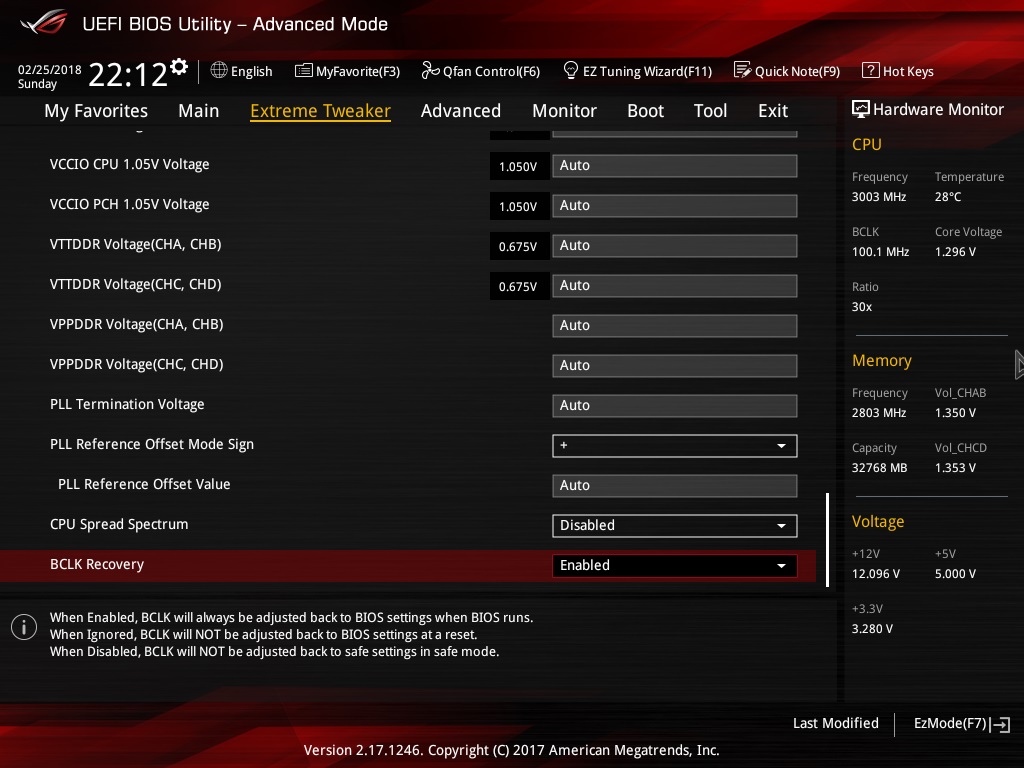Image resolution: width=1024 pixels, height=768 pixels.
Task: Click VPPDDR Voltage(CHA, CHB) Auto field
Action: point(675,326)
